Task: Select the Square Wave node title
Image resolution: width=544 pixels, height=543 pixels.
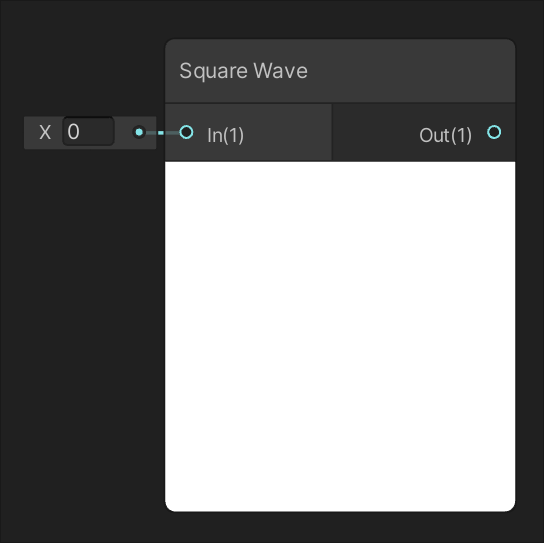Action: [244, 71]
